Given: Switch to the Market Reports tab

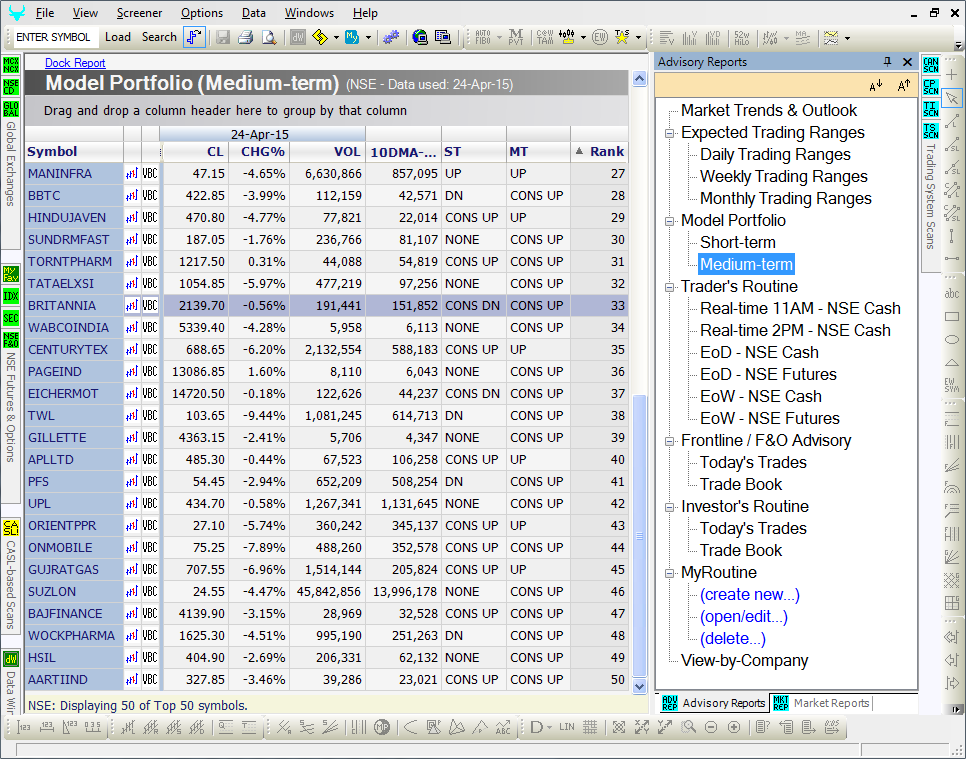Looking at the screenshot, I should click(821, 703).
